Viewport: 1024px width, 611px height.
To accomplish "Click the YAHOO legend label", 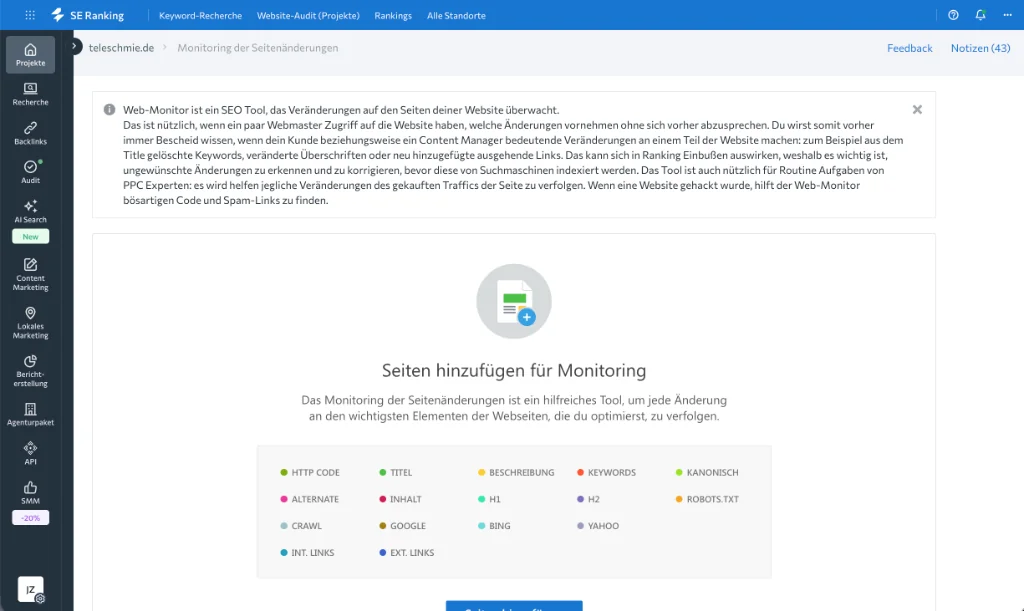I will click(603, 526).
